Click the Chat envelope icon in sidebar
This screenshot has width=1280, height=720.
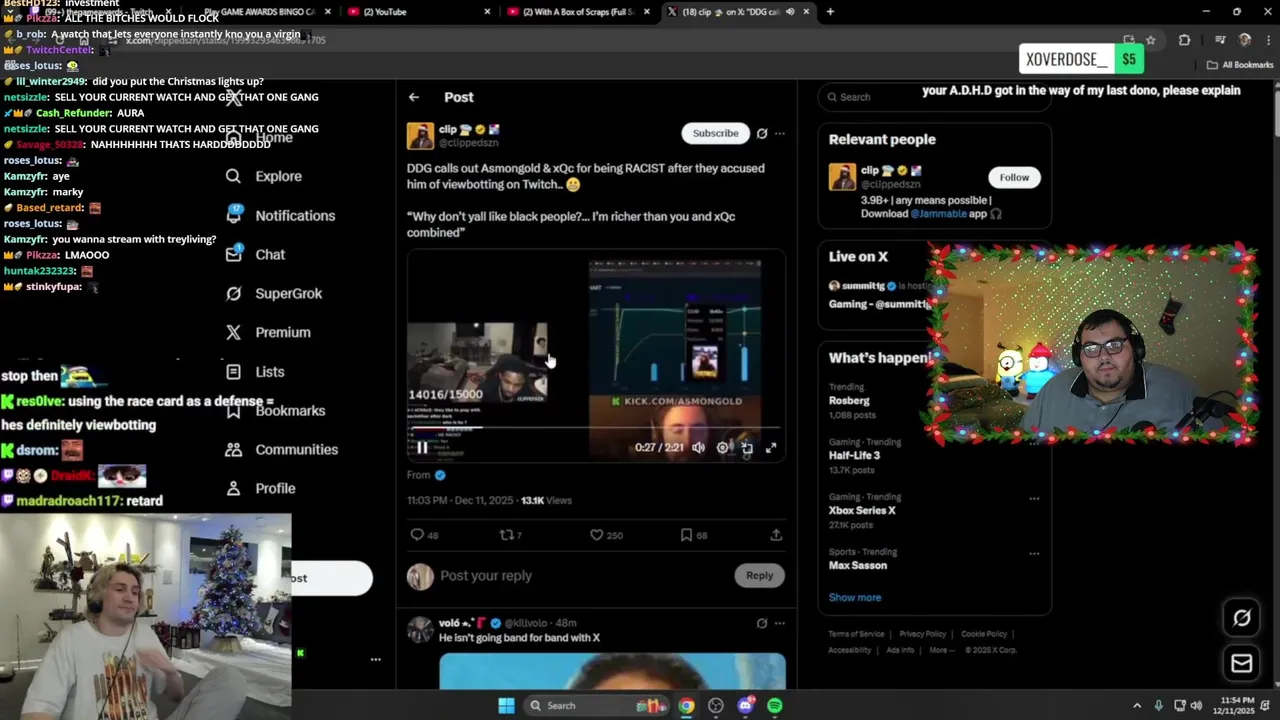click(233, 253)
